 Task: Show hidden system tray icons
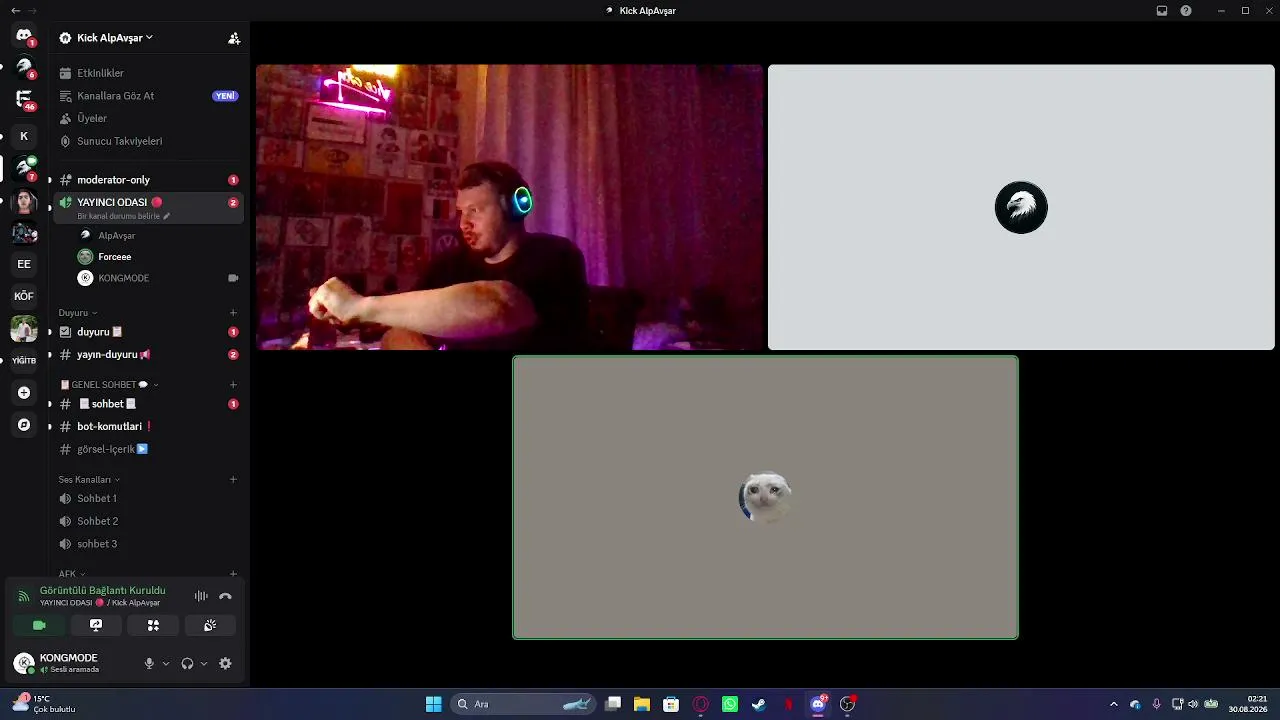click(1114, 704)
